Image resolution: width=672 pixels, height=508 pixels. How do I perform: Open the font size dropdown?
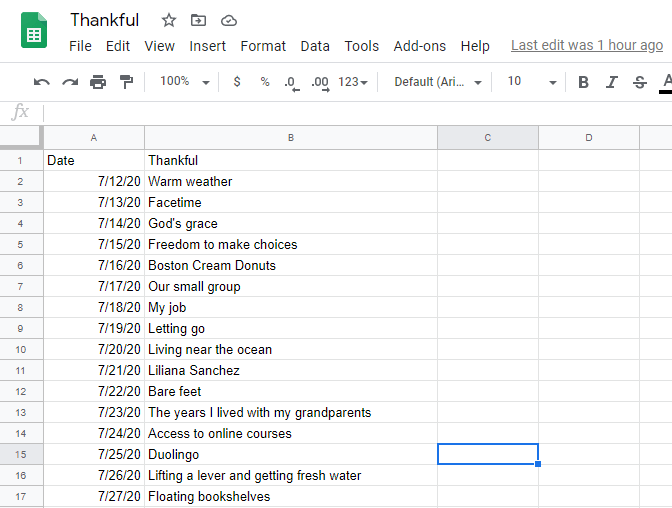pyautogui.click(x=531, y=82)
